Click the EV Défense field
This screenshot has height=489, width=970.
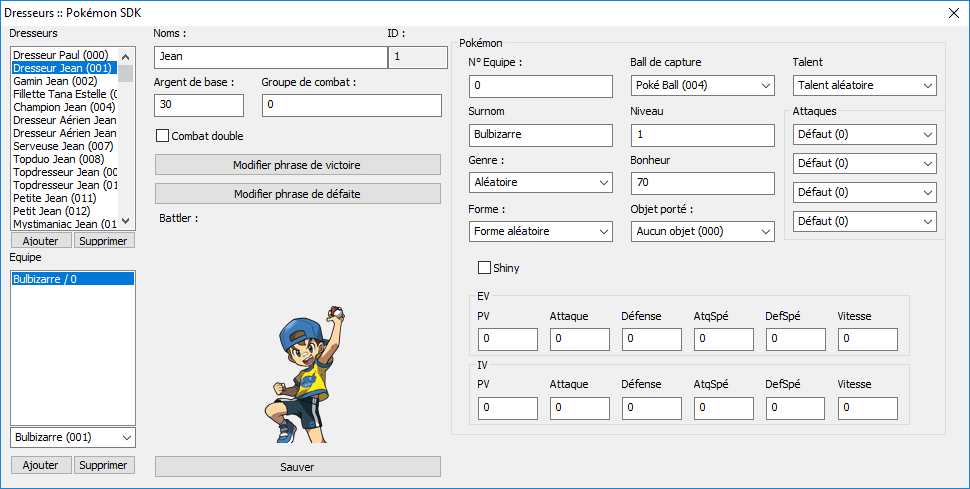[651, 339]
